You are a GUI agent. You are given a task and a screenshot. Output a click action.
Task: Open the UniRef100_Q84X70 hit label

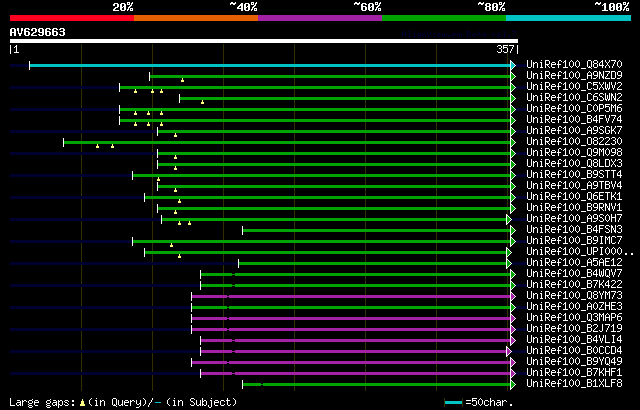574,64
